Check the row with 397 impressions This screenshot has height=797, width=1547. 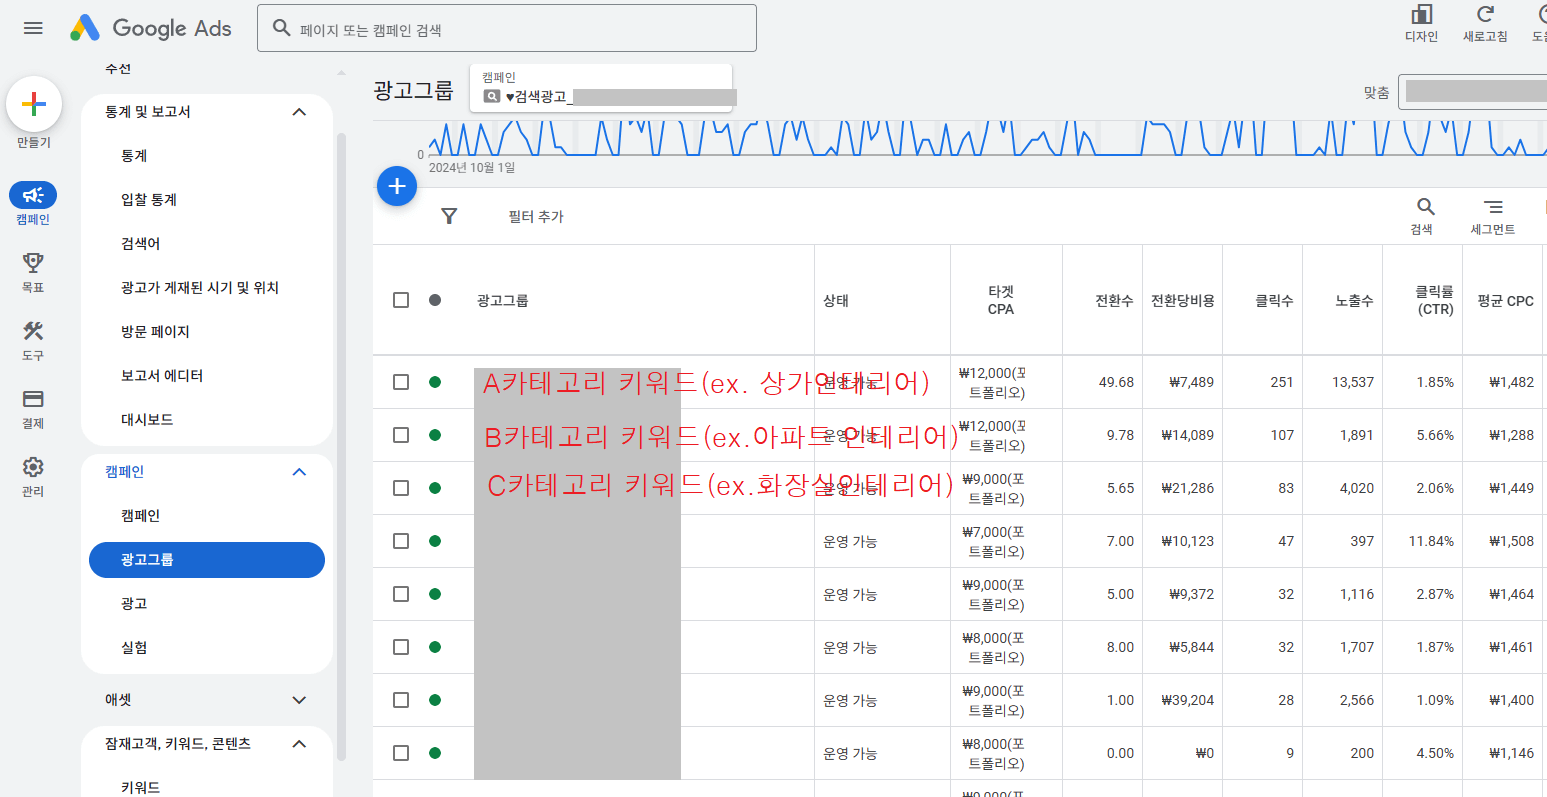tap(401, 541)
